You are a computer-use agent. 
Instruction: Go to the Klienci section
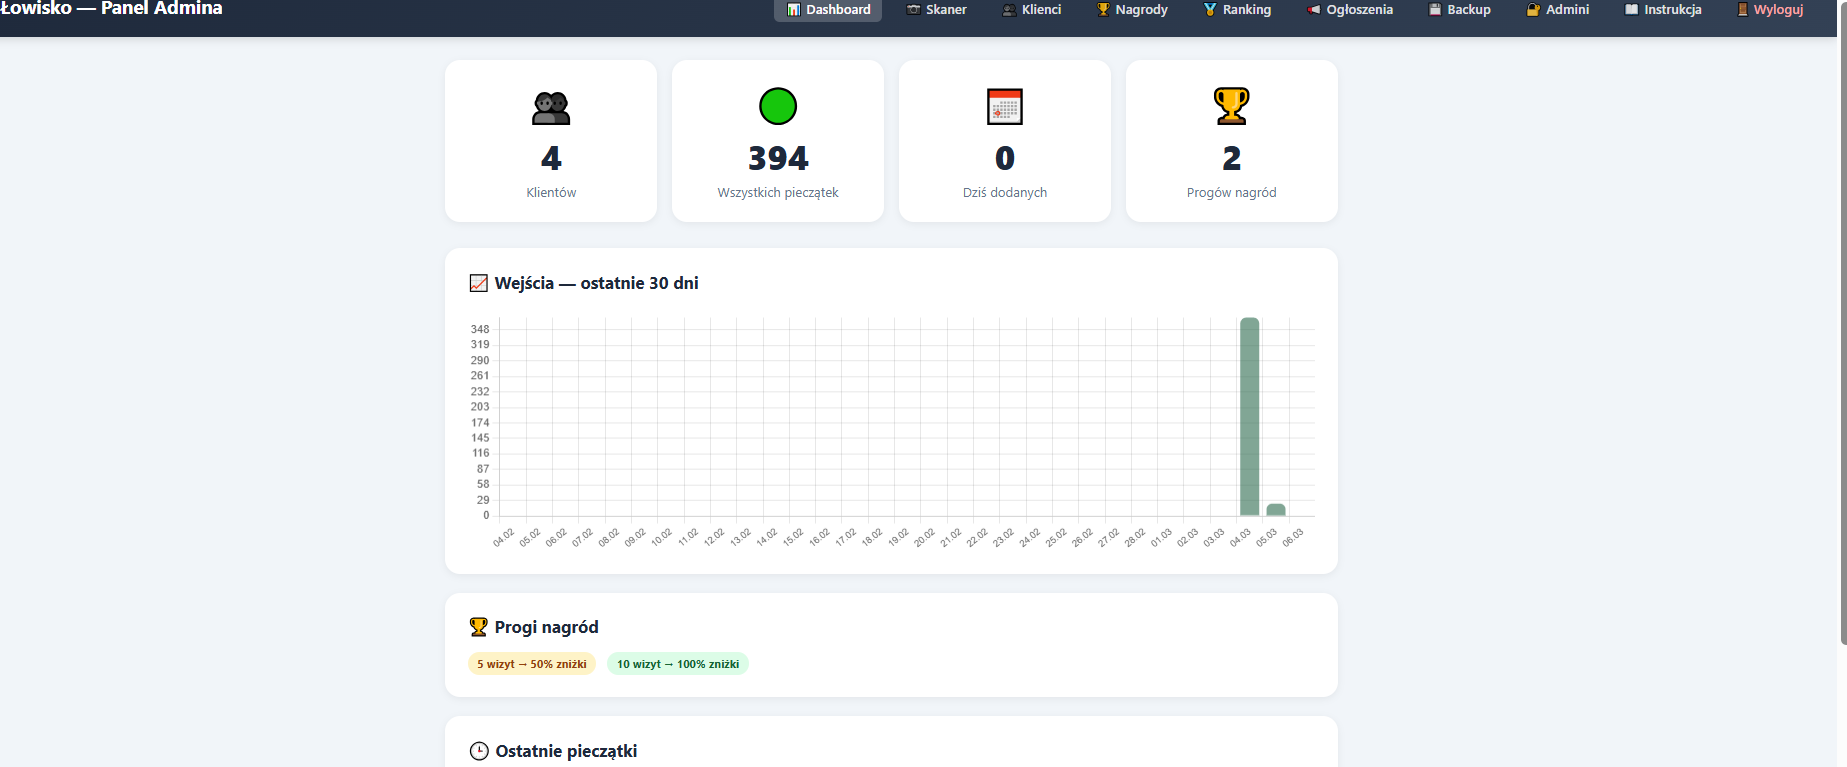click(1032, 10)
